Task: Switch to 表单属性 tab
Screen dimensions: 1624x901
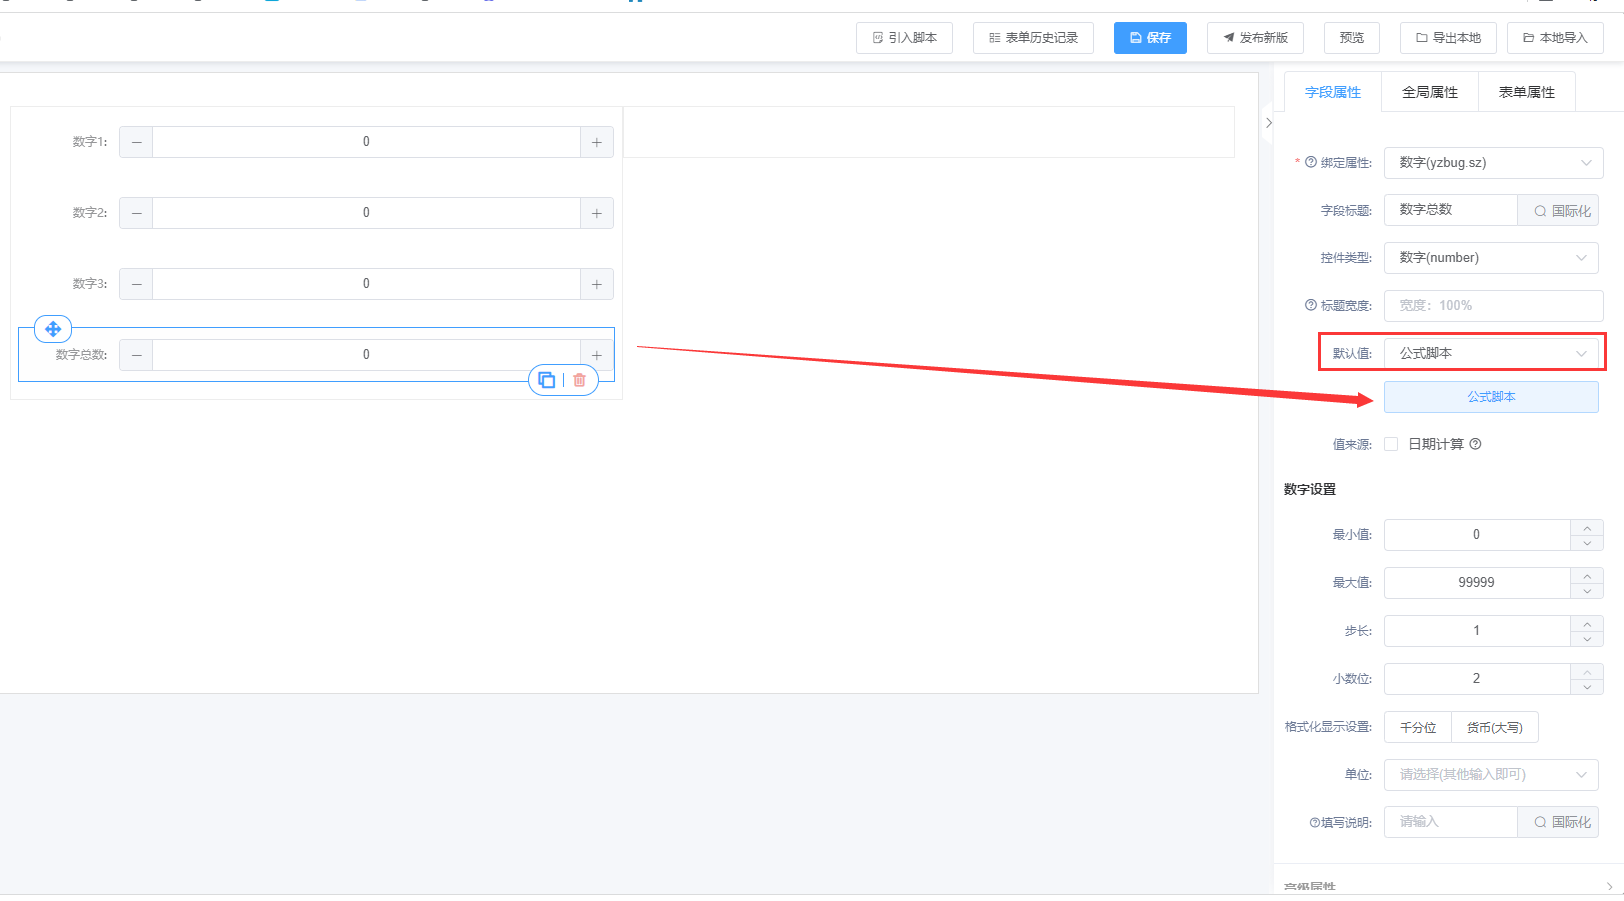Action: pyautogui.click(x=1527, y=92)
